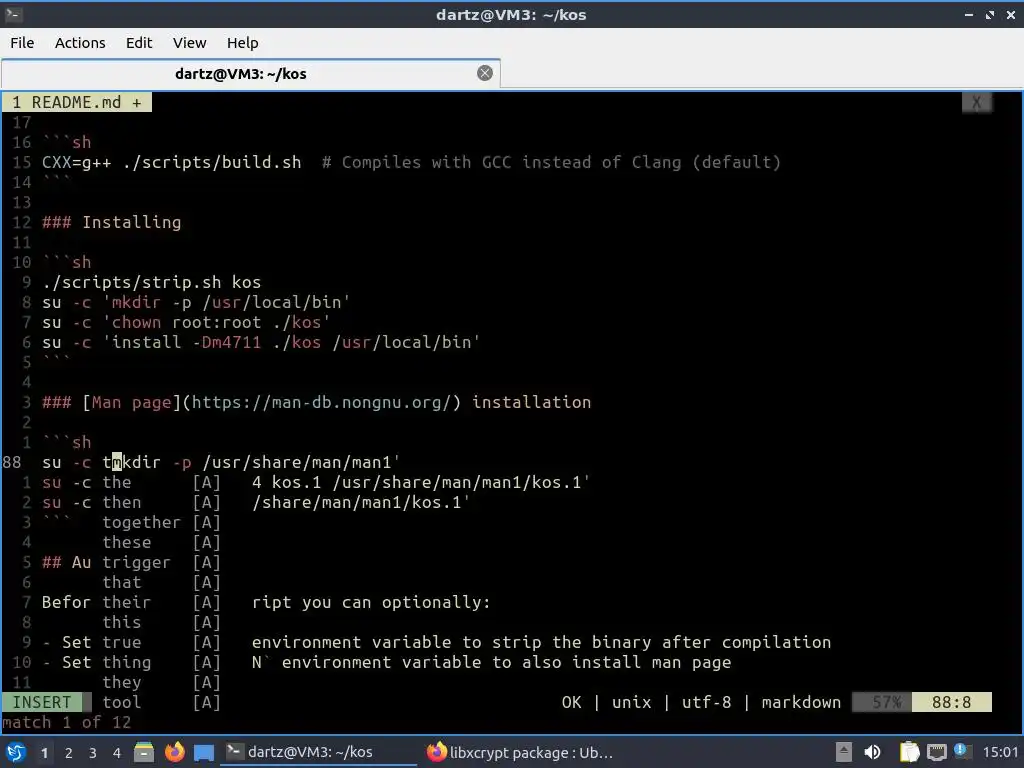Click the terminal icon in the title bar
Screen dimensions: 1024x768
tap(14, 14)
